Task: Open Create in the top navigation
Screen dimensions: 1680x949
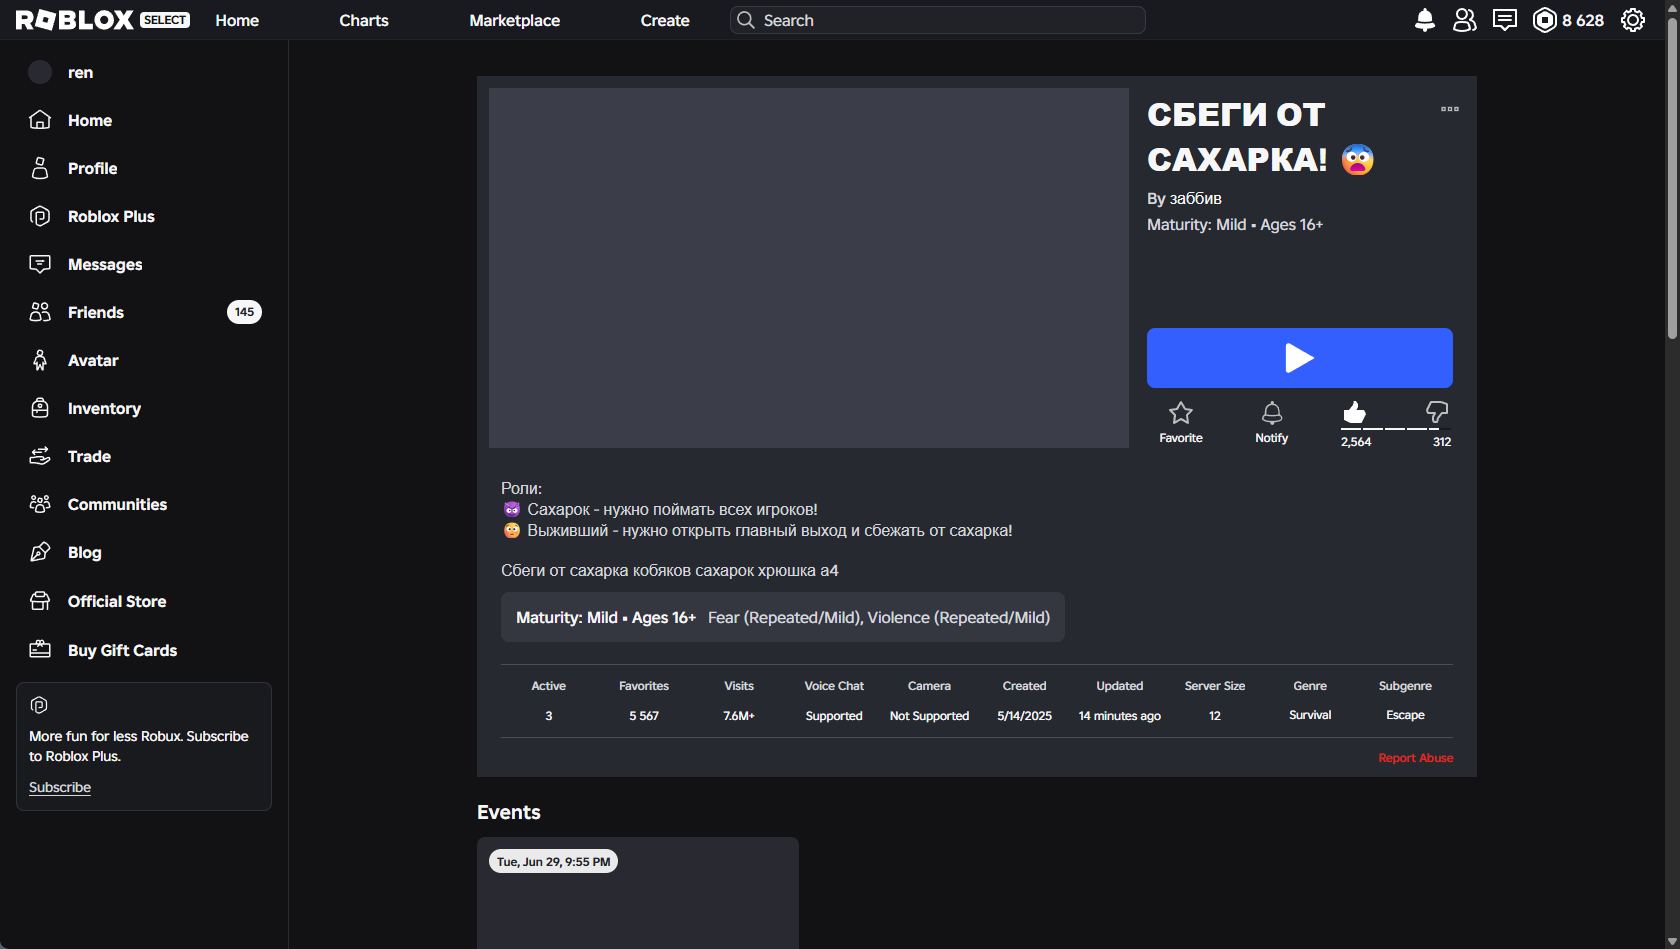Action: [665, 20]
